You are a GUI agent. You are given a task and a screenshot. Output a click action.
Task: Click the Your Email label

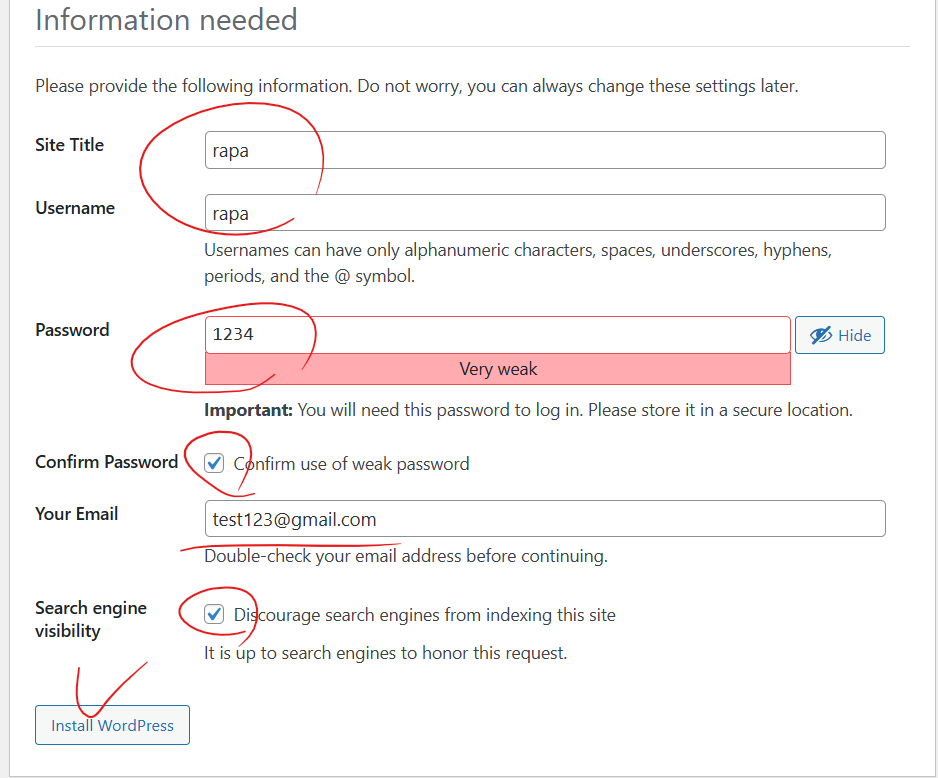[77, 514]
